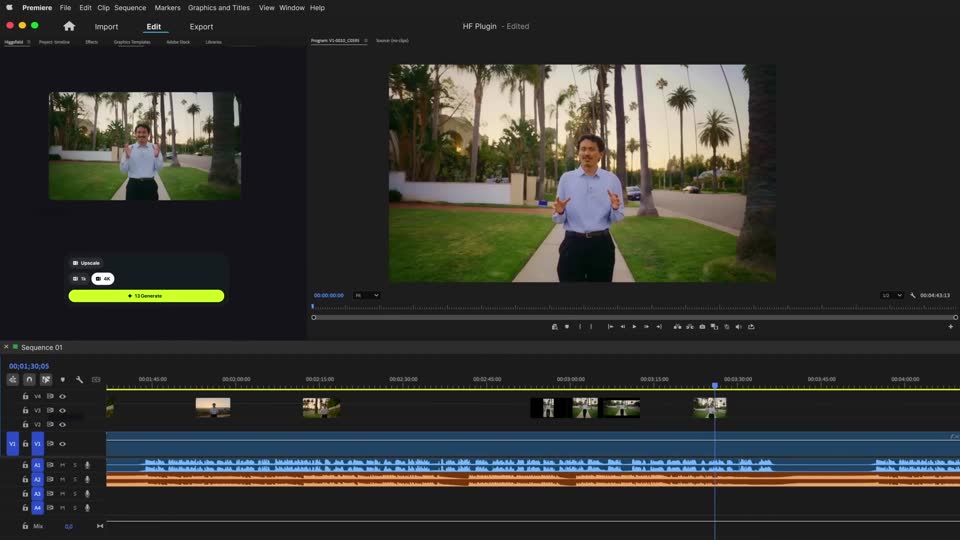Switch to the Effects panel tab

click(91, 42)
